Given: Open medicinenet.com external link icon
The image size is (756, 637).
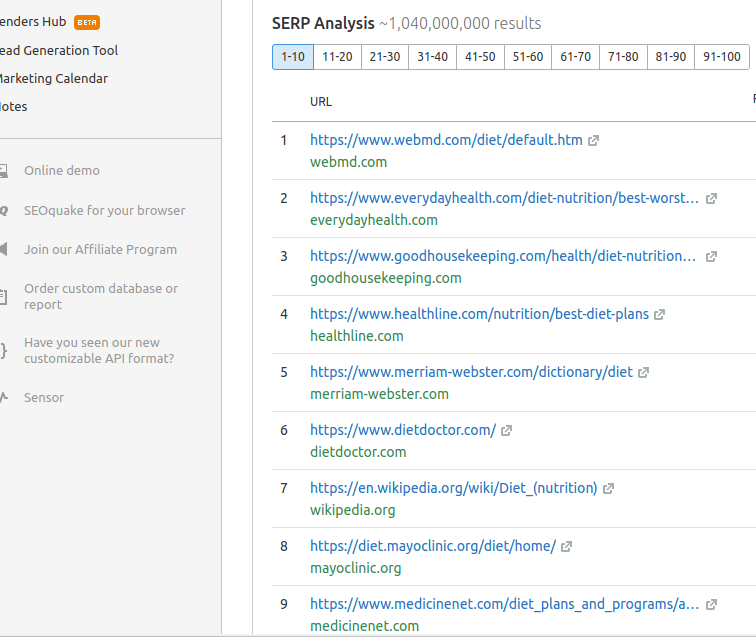Looking at the screenshot, I should [711, 605].
